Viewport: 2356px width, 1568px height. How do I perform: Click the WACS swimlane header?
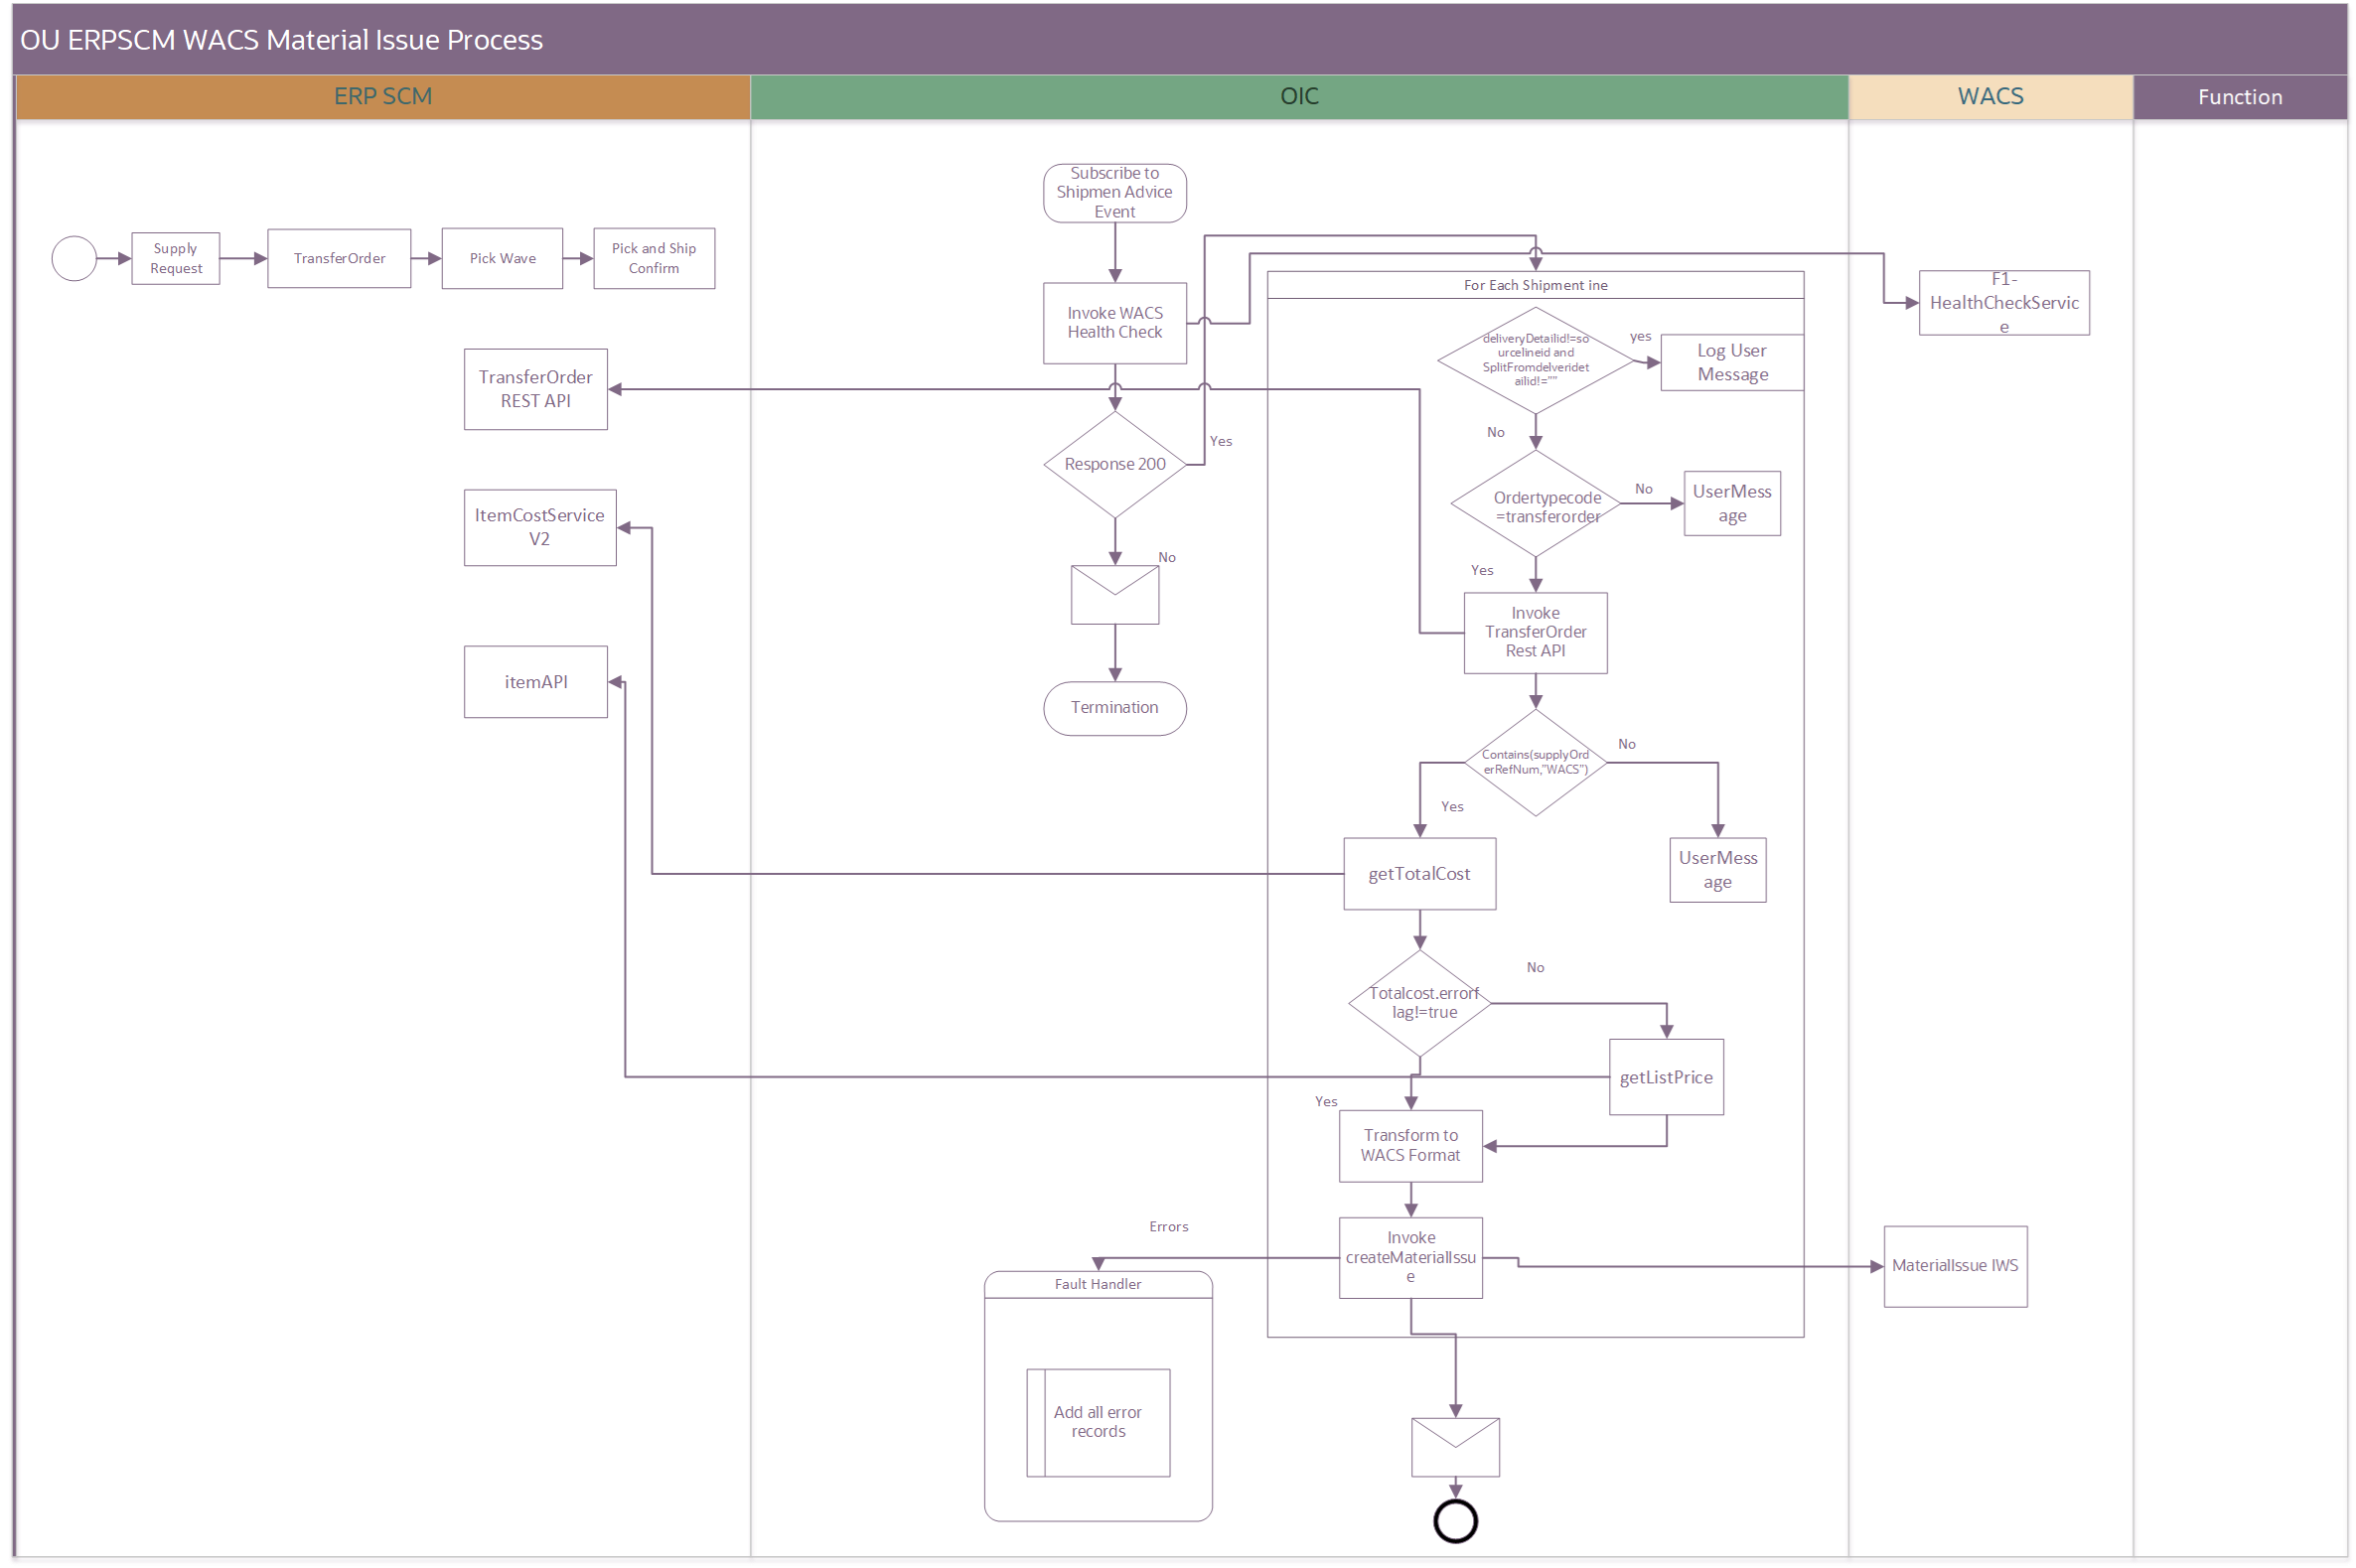point(1991,97)
